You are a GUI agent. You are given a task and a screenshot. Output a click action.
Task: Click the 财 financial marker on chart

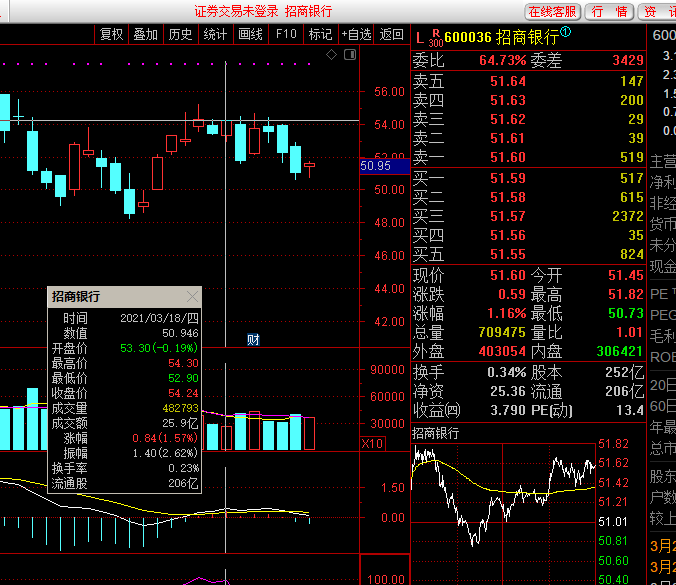coord(254,340)
